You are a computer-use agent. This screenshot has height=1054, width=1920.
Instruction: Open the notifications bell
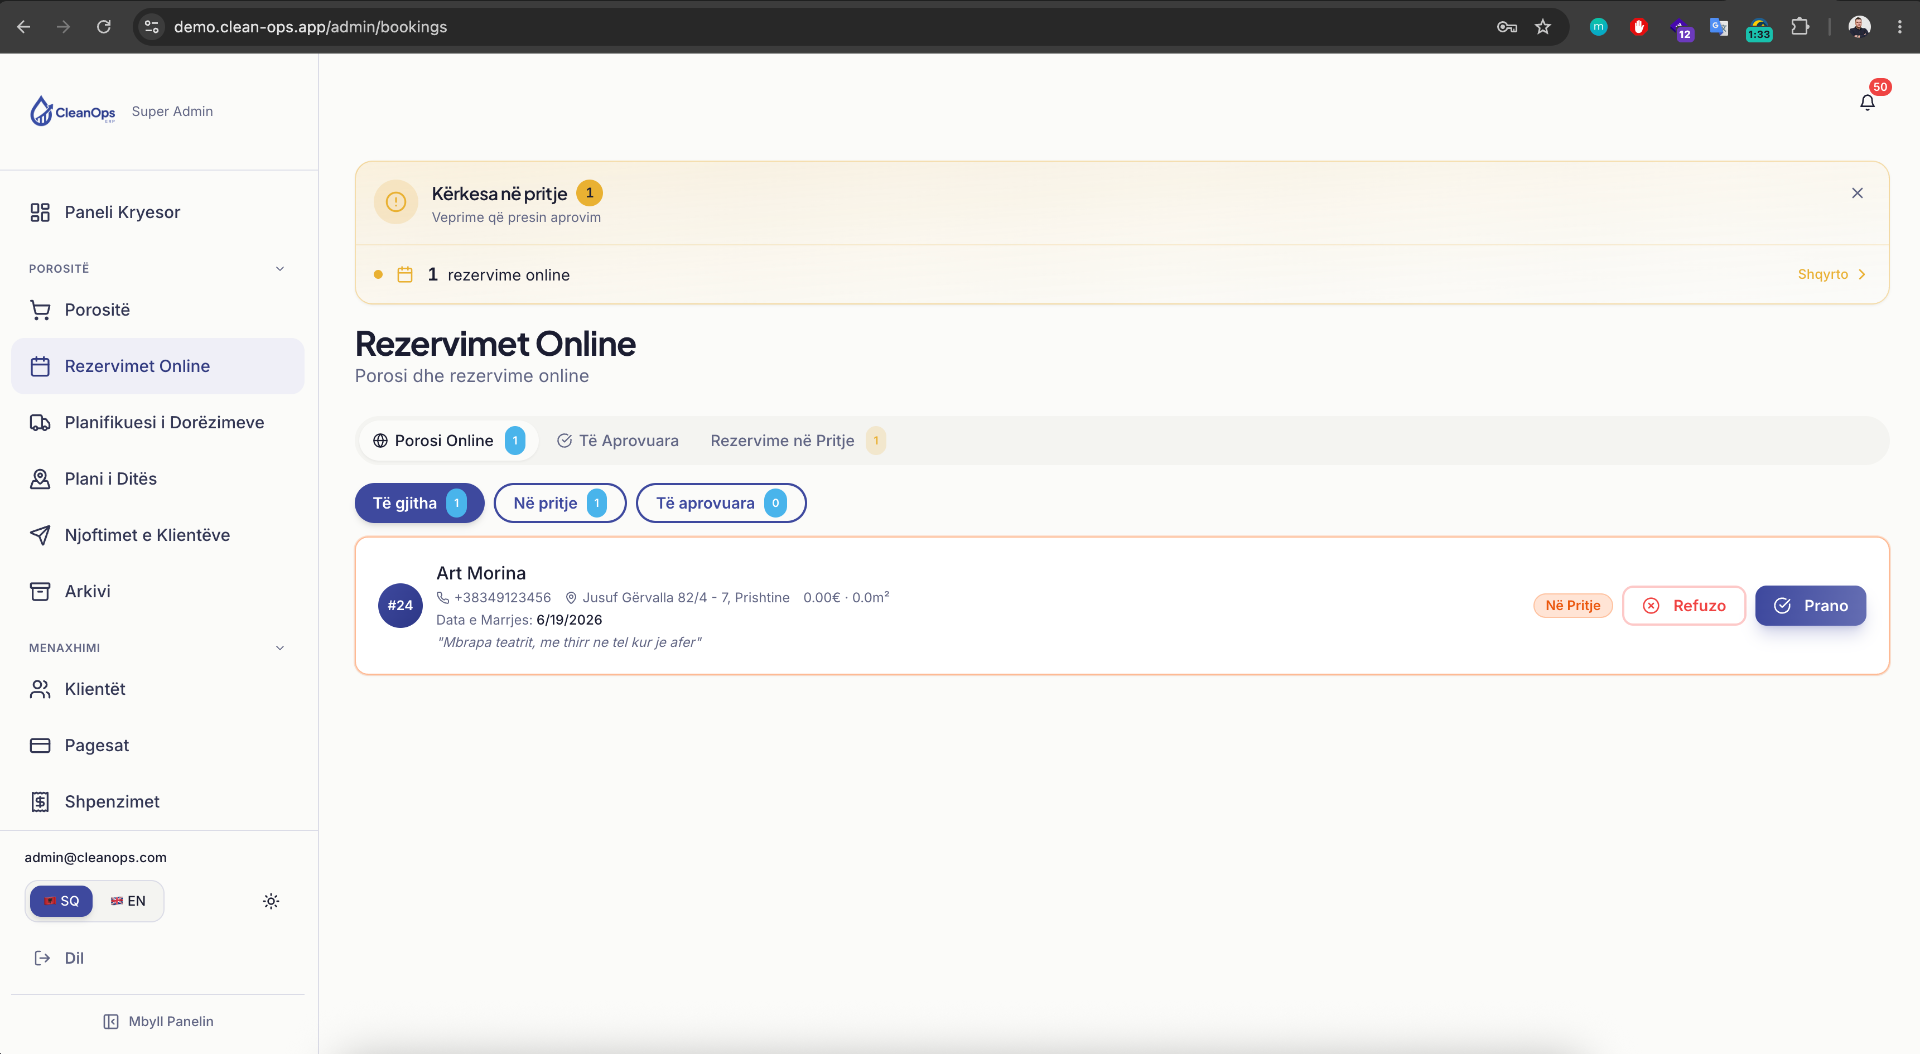point(1867,102)
